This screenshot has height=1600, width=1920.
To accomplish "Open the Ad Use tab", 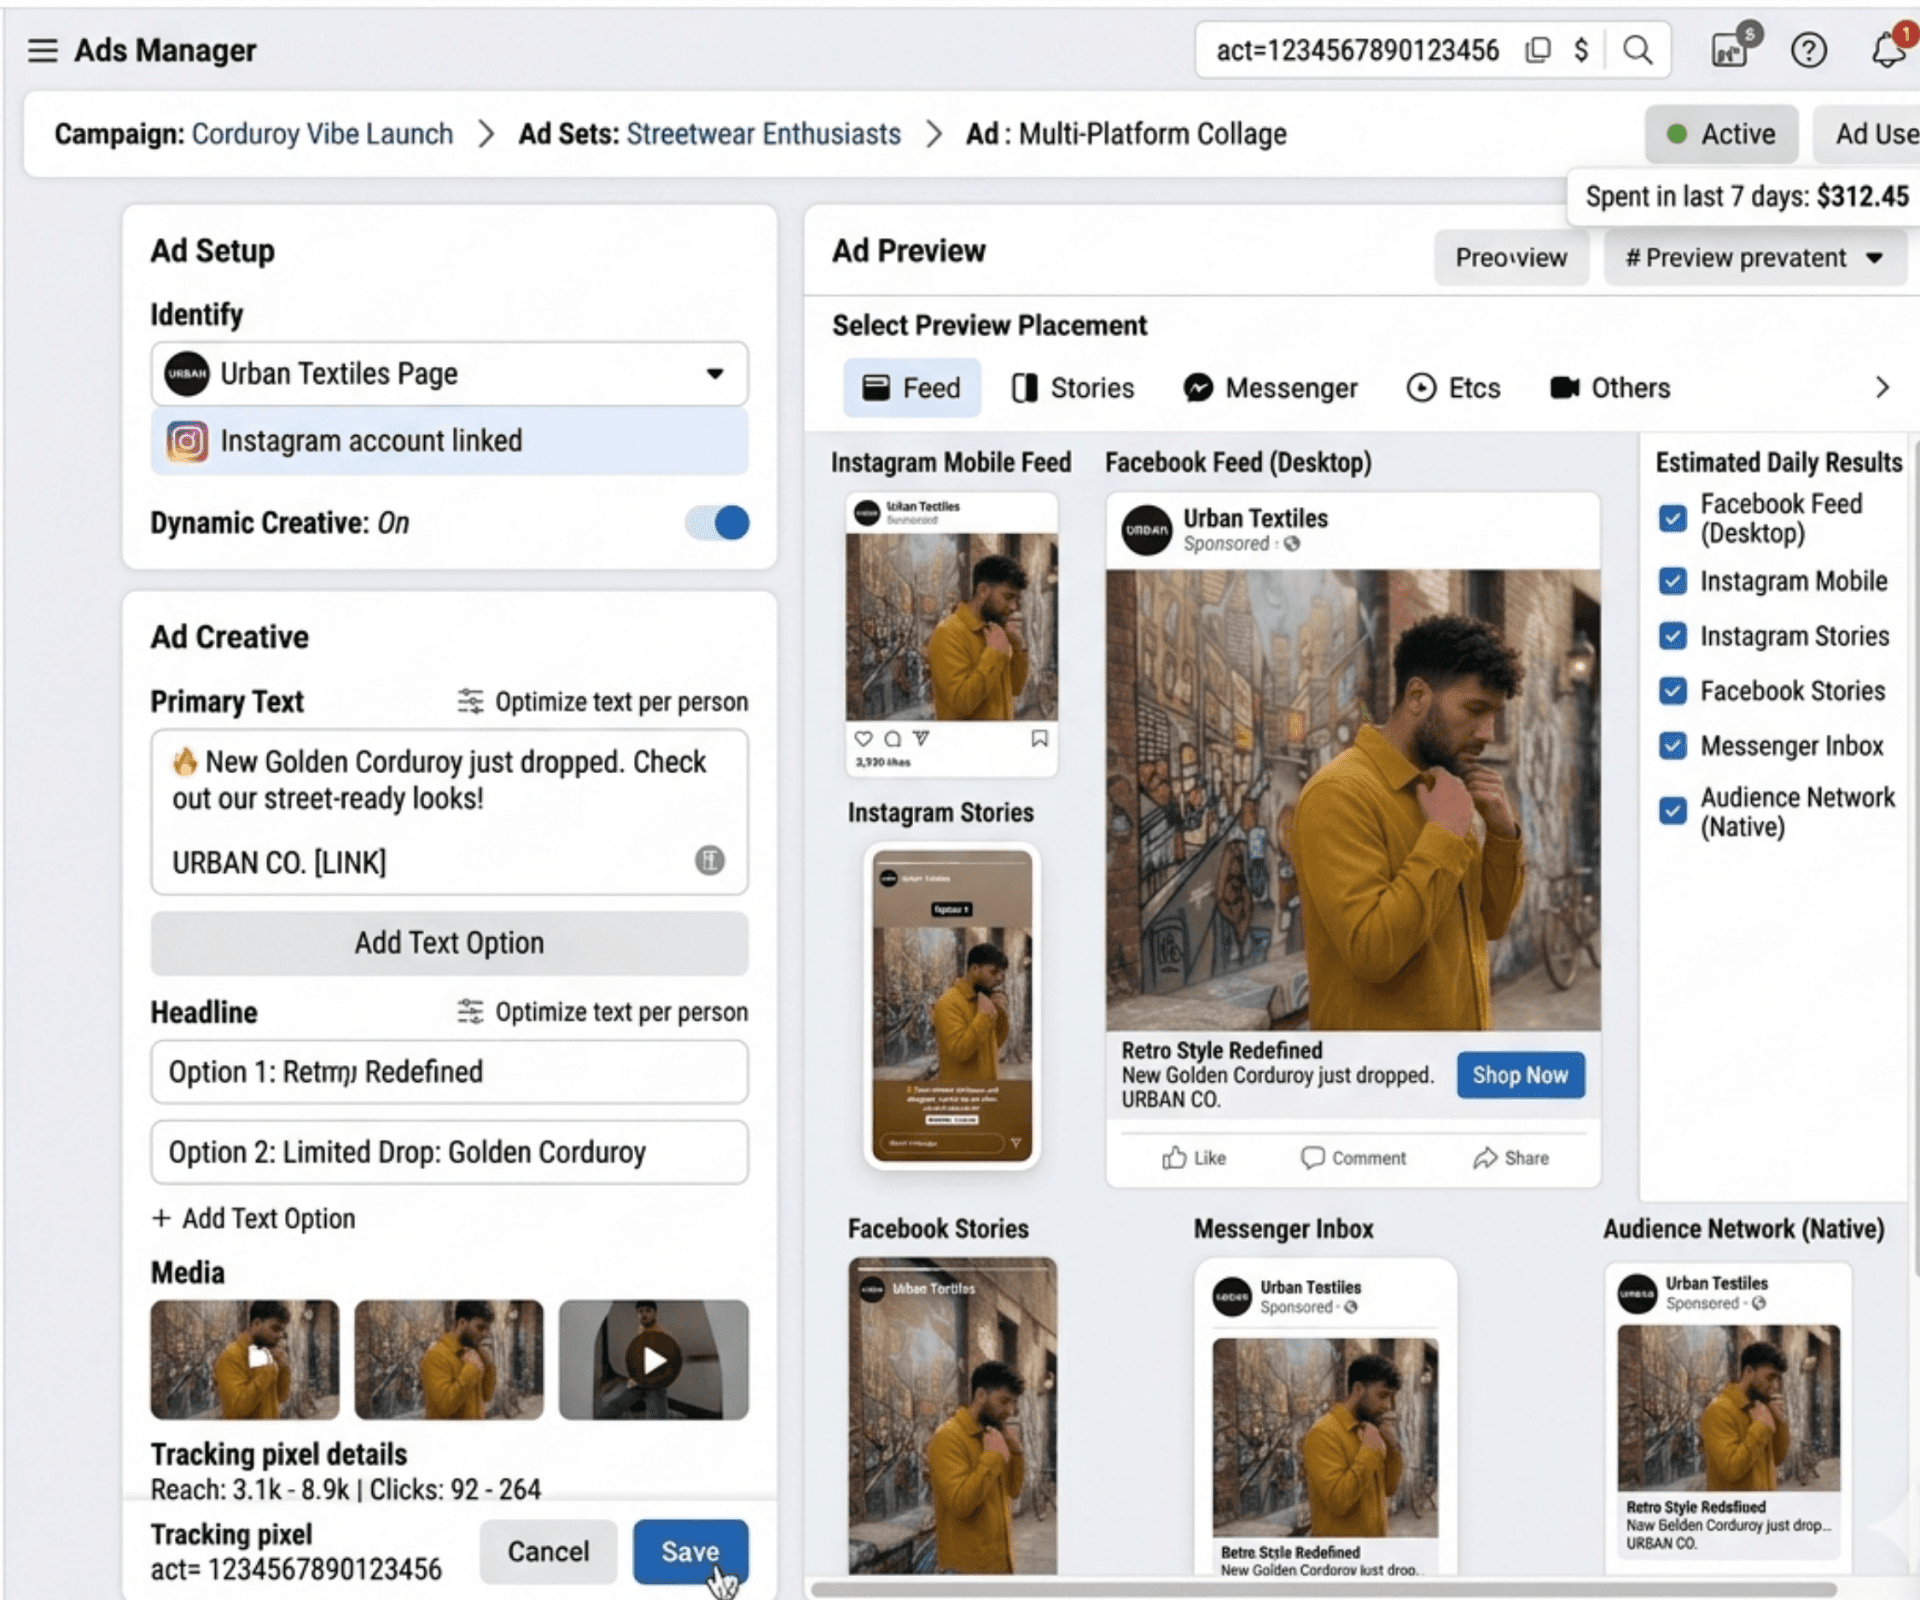I will tap(1868, 134).
